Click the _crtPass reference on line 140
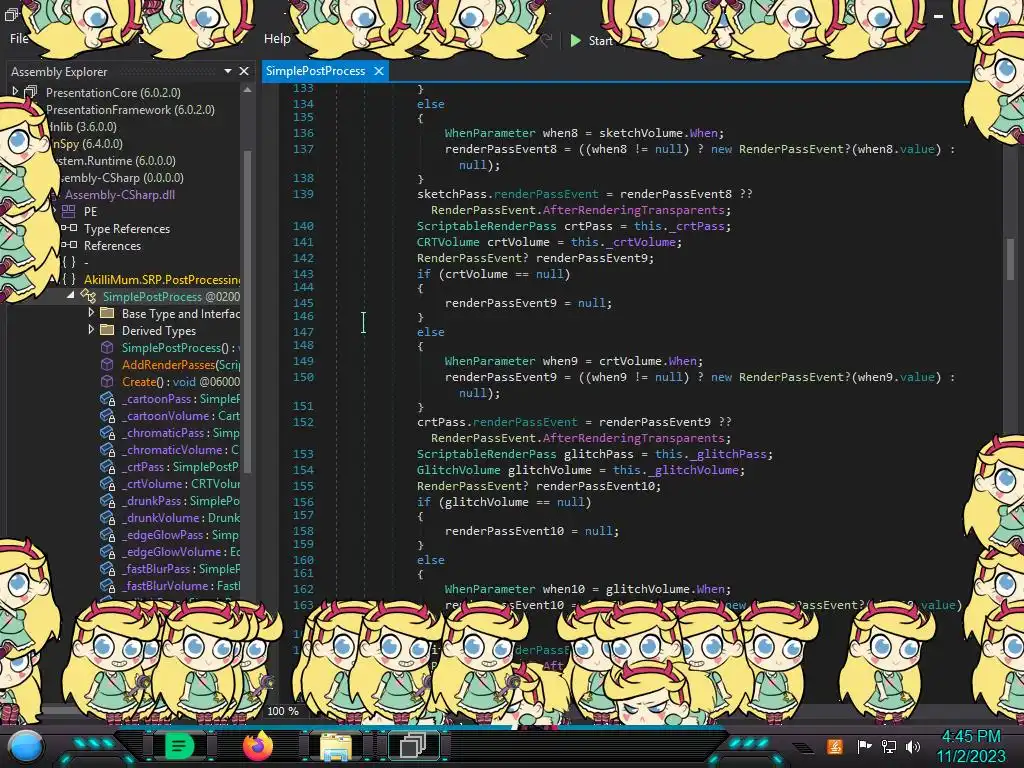The image size is (1024, 768). coord(699,226)
